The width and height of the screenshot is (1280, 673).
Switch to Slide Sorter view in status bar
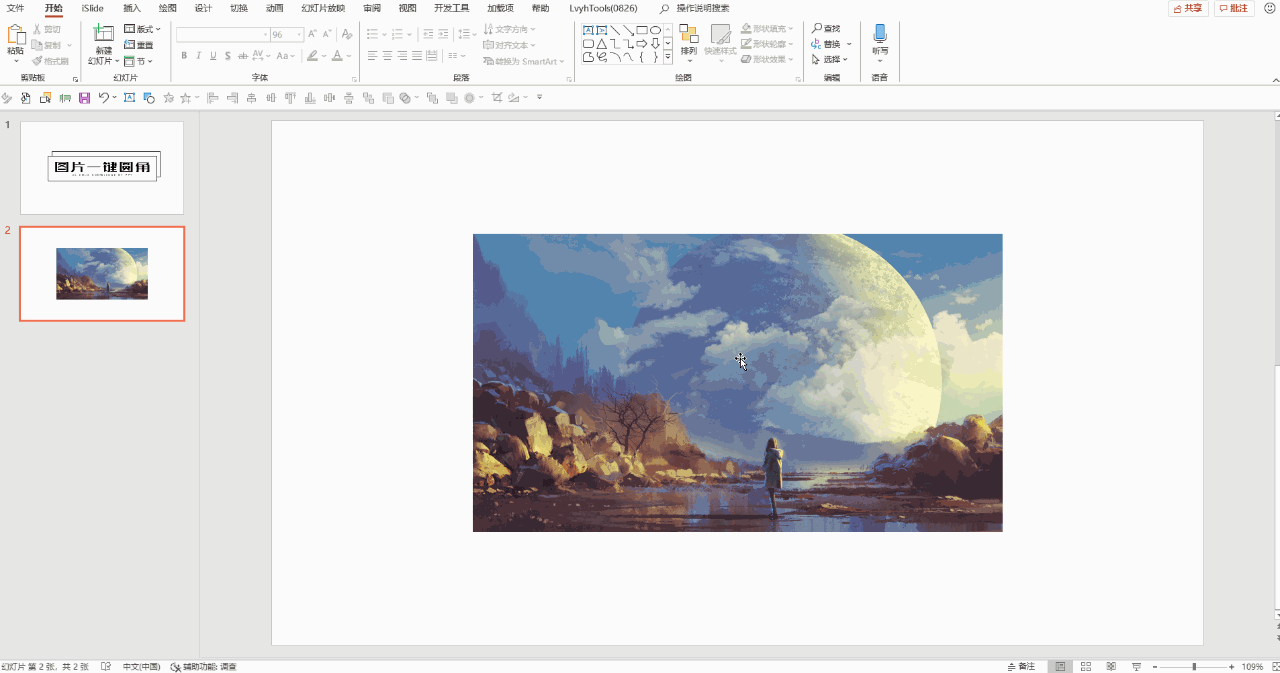click(1085, 666)
